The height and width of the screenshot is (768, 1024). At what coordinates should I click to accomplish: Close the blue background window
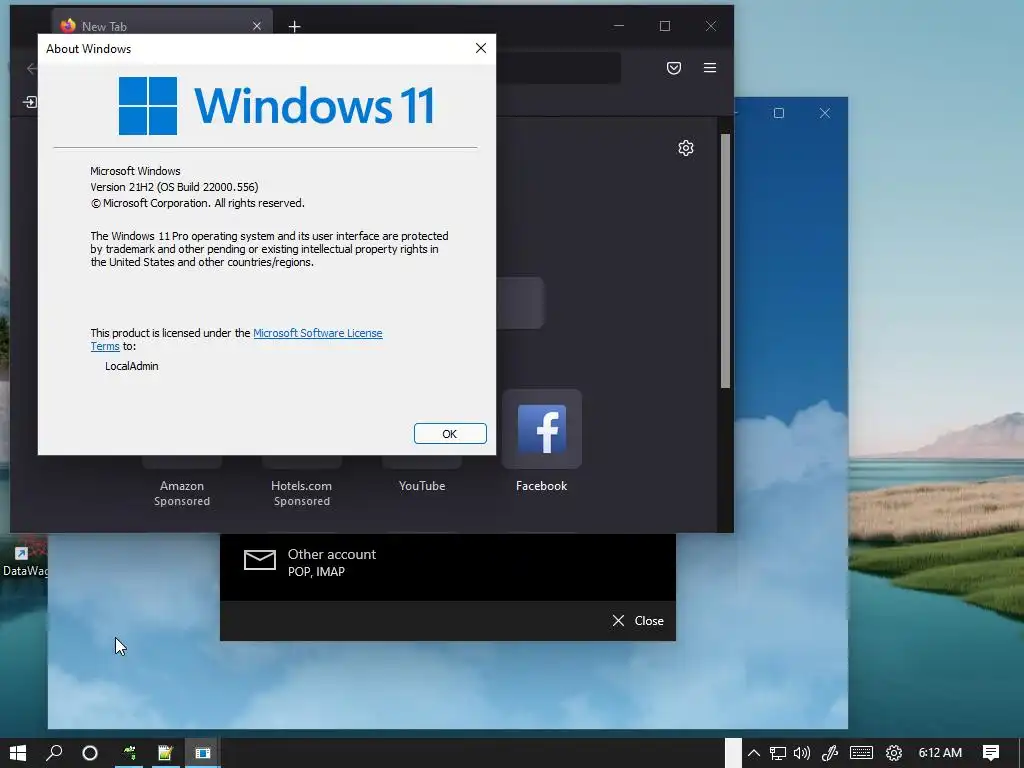pos(825,113)
